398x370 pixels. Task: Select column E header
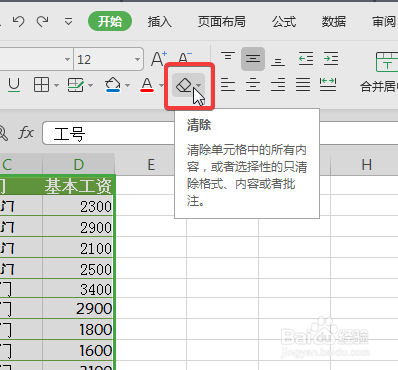pyautogui.click(x=151, y=164)
